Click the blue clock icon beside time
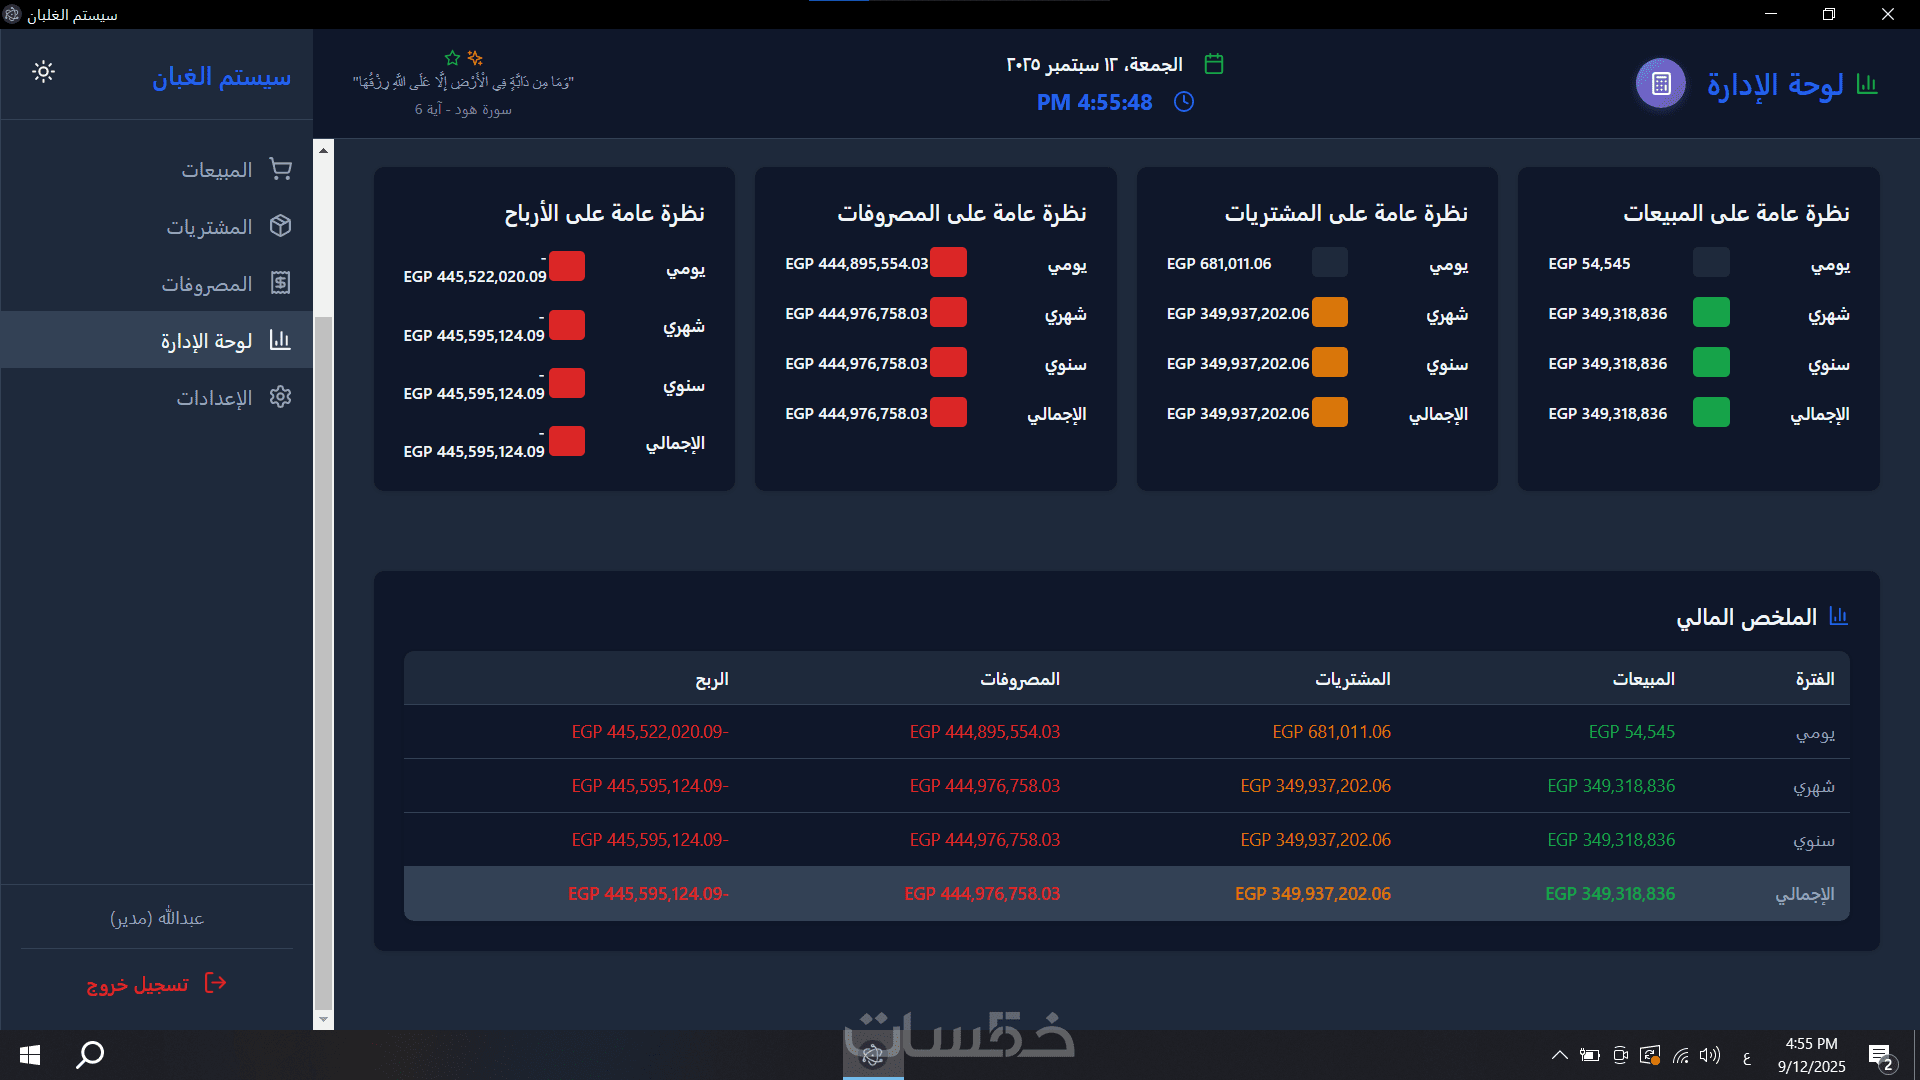 click(1184, 102)
